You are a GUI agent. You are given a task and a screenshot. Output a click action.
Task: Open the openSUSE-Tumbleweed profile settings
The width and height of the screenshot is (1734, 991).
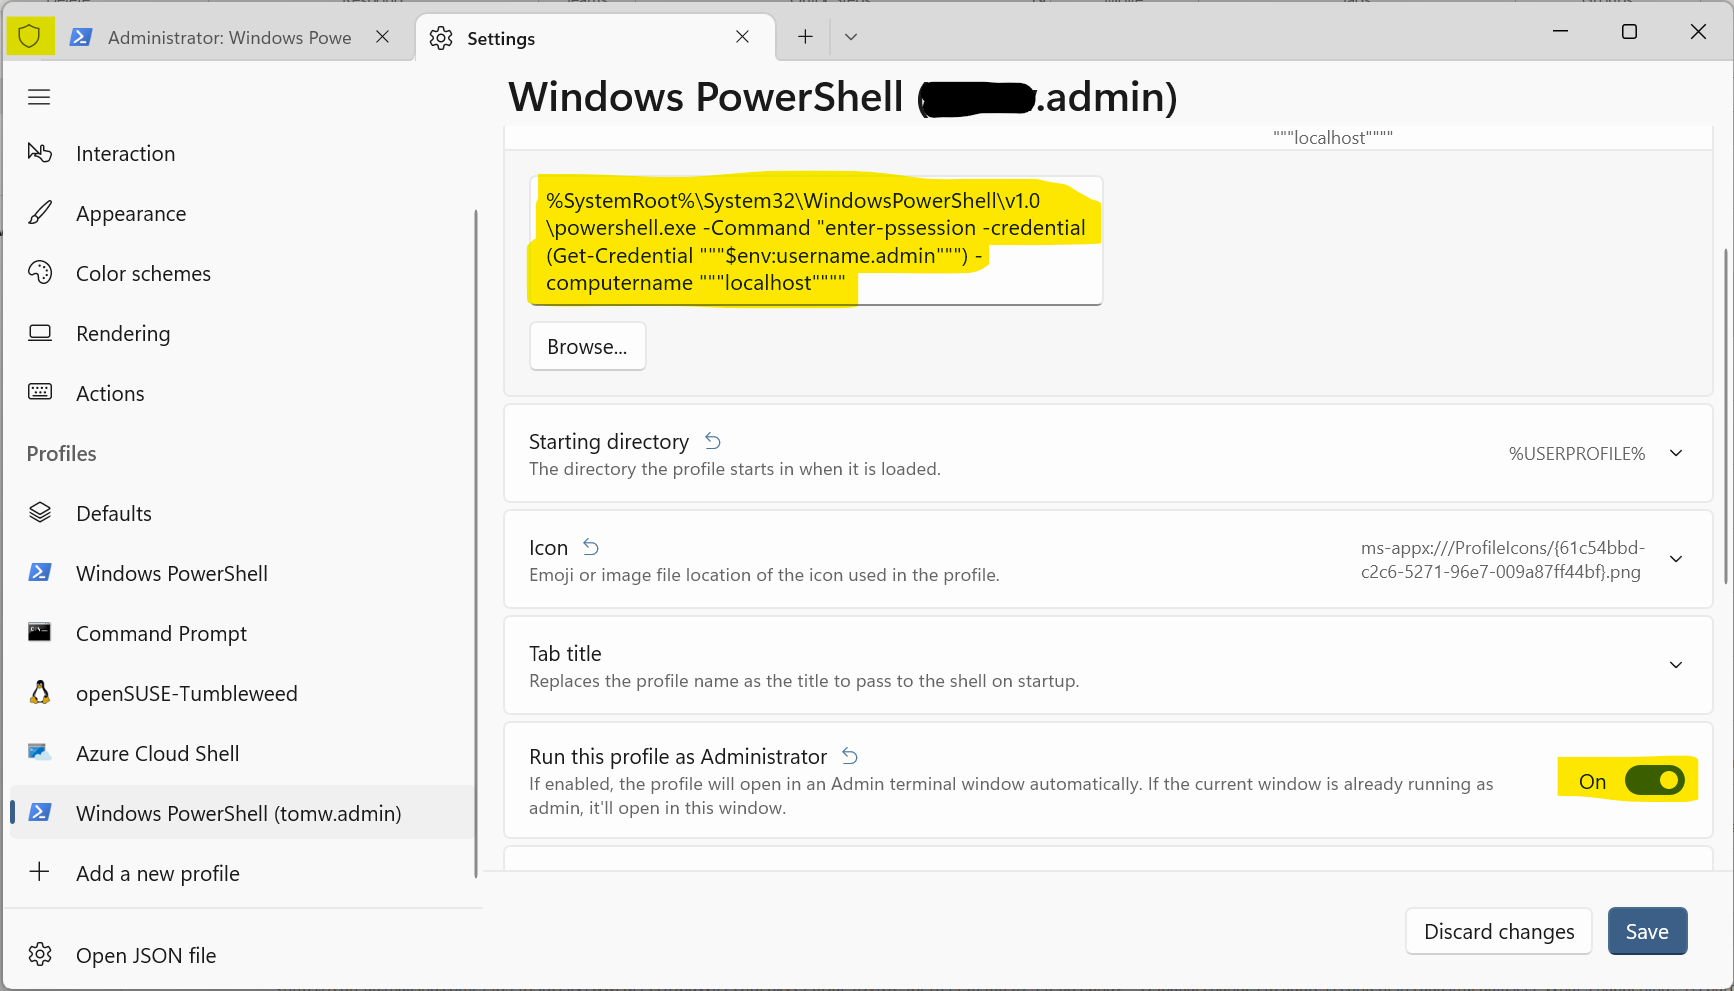pyautogui.click(x=186, y=693)
